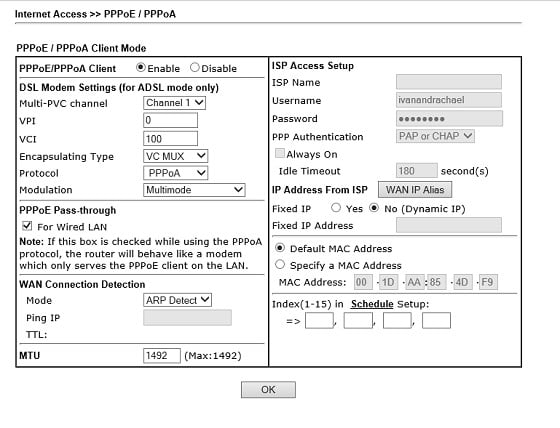Click the Username field showing ivanandrachael
Screen dimensions: 560x428
coord(449,100)
